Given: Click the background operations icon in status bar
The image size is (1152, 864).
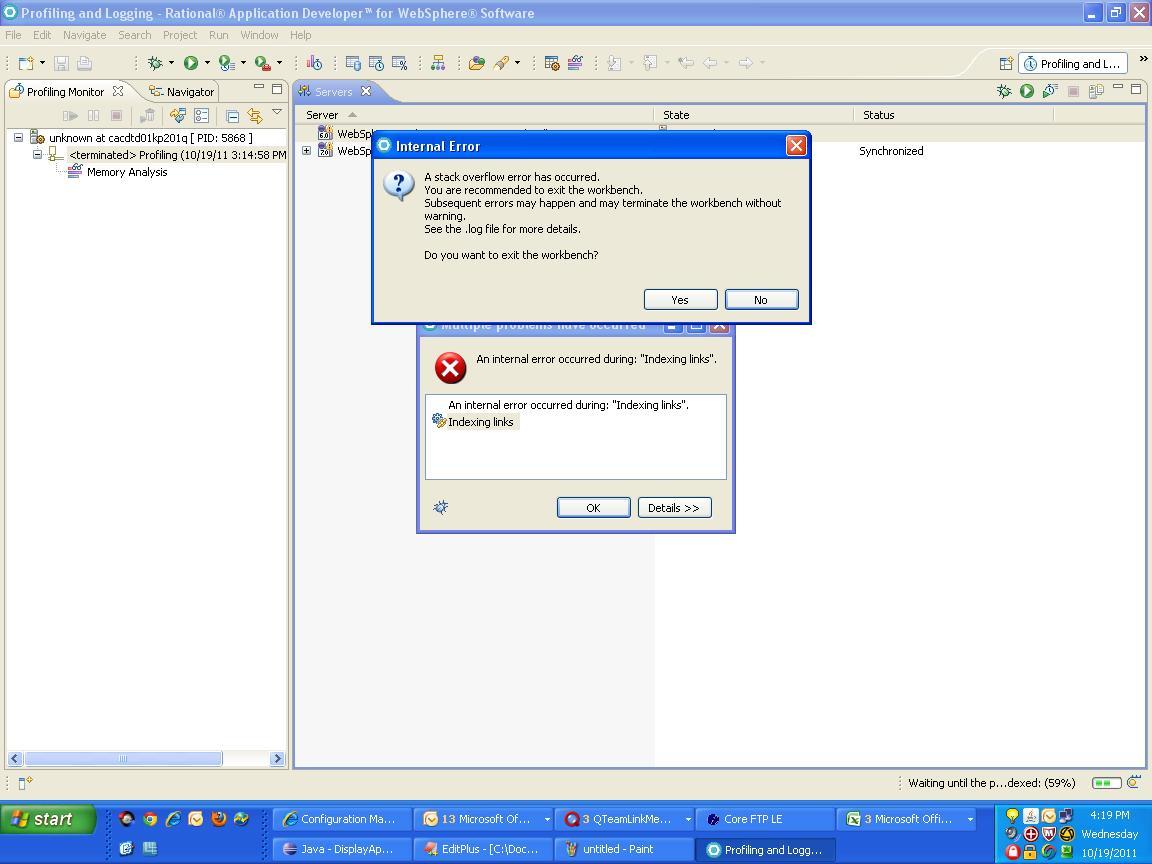Looking at the screenshot, I should pos(1134,782).
